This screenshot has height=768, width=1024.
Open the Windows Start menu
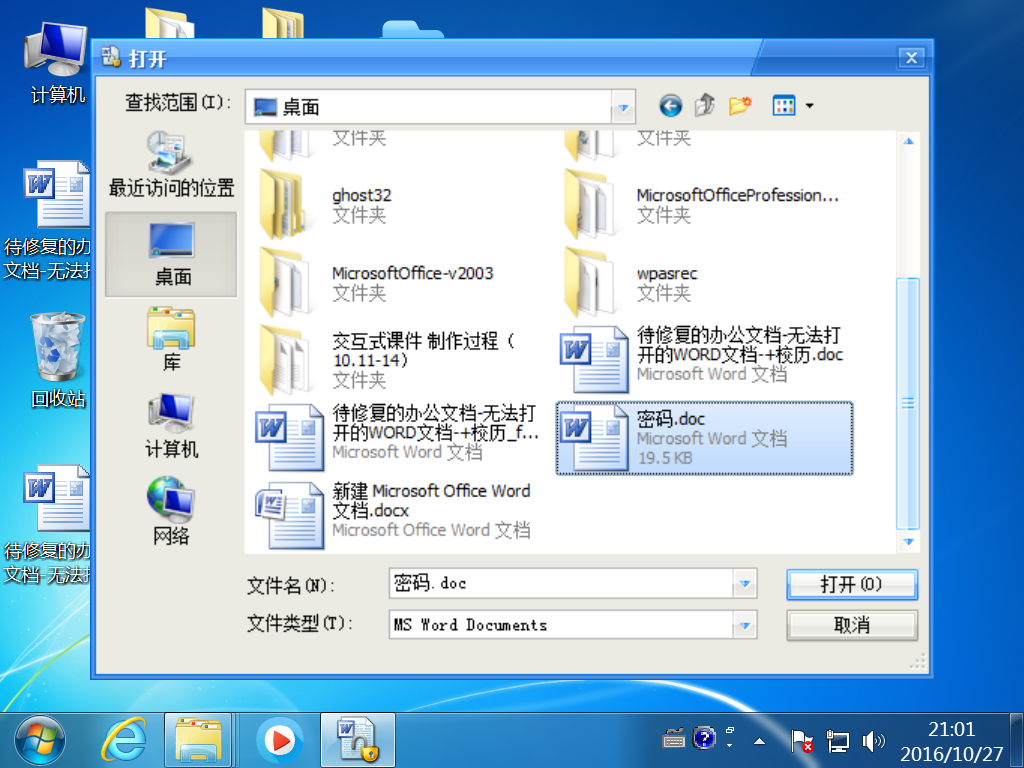click(40, 741)
